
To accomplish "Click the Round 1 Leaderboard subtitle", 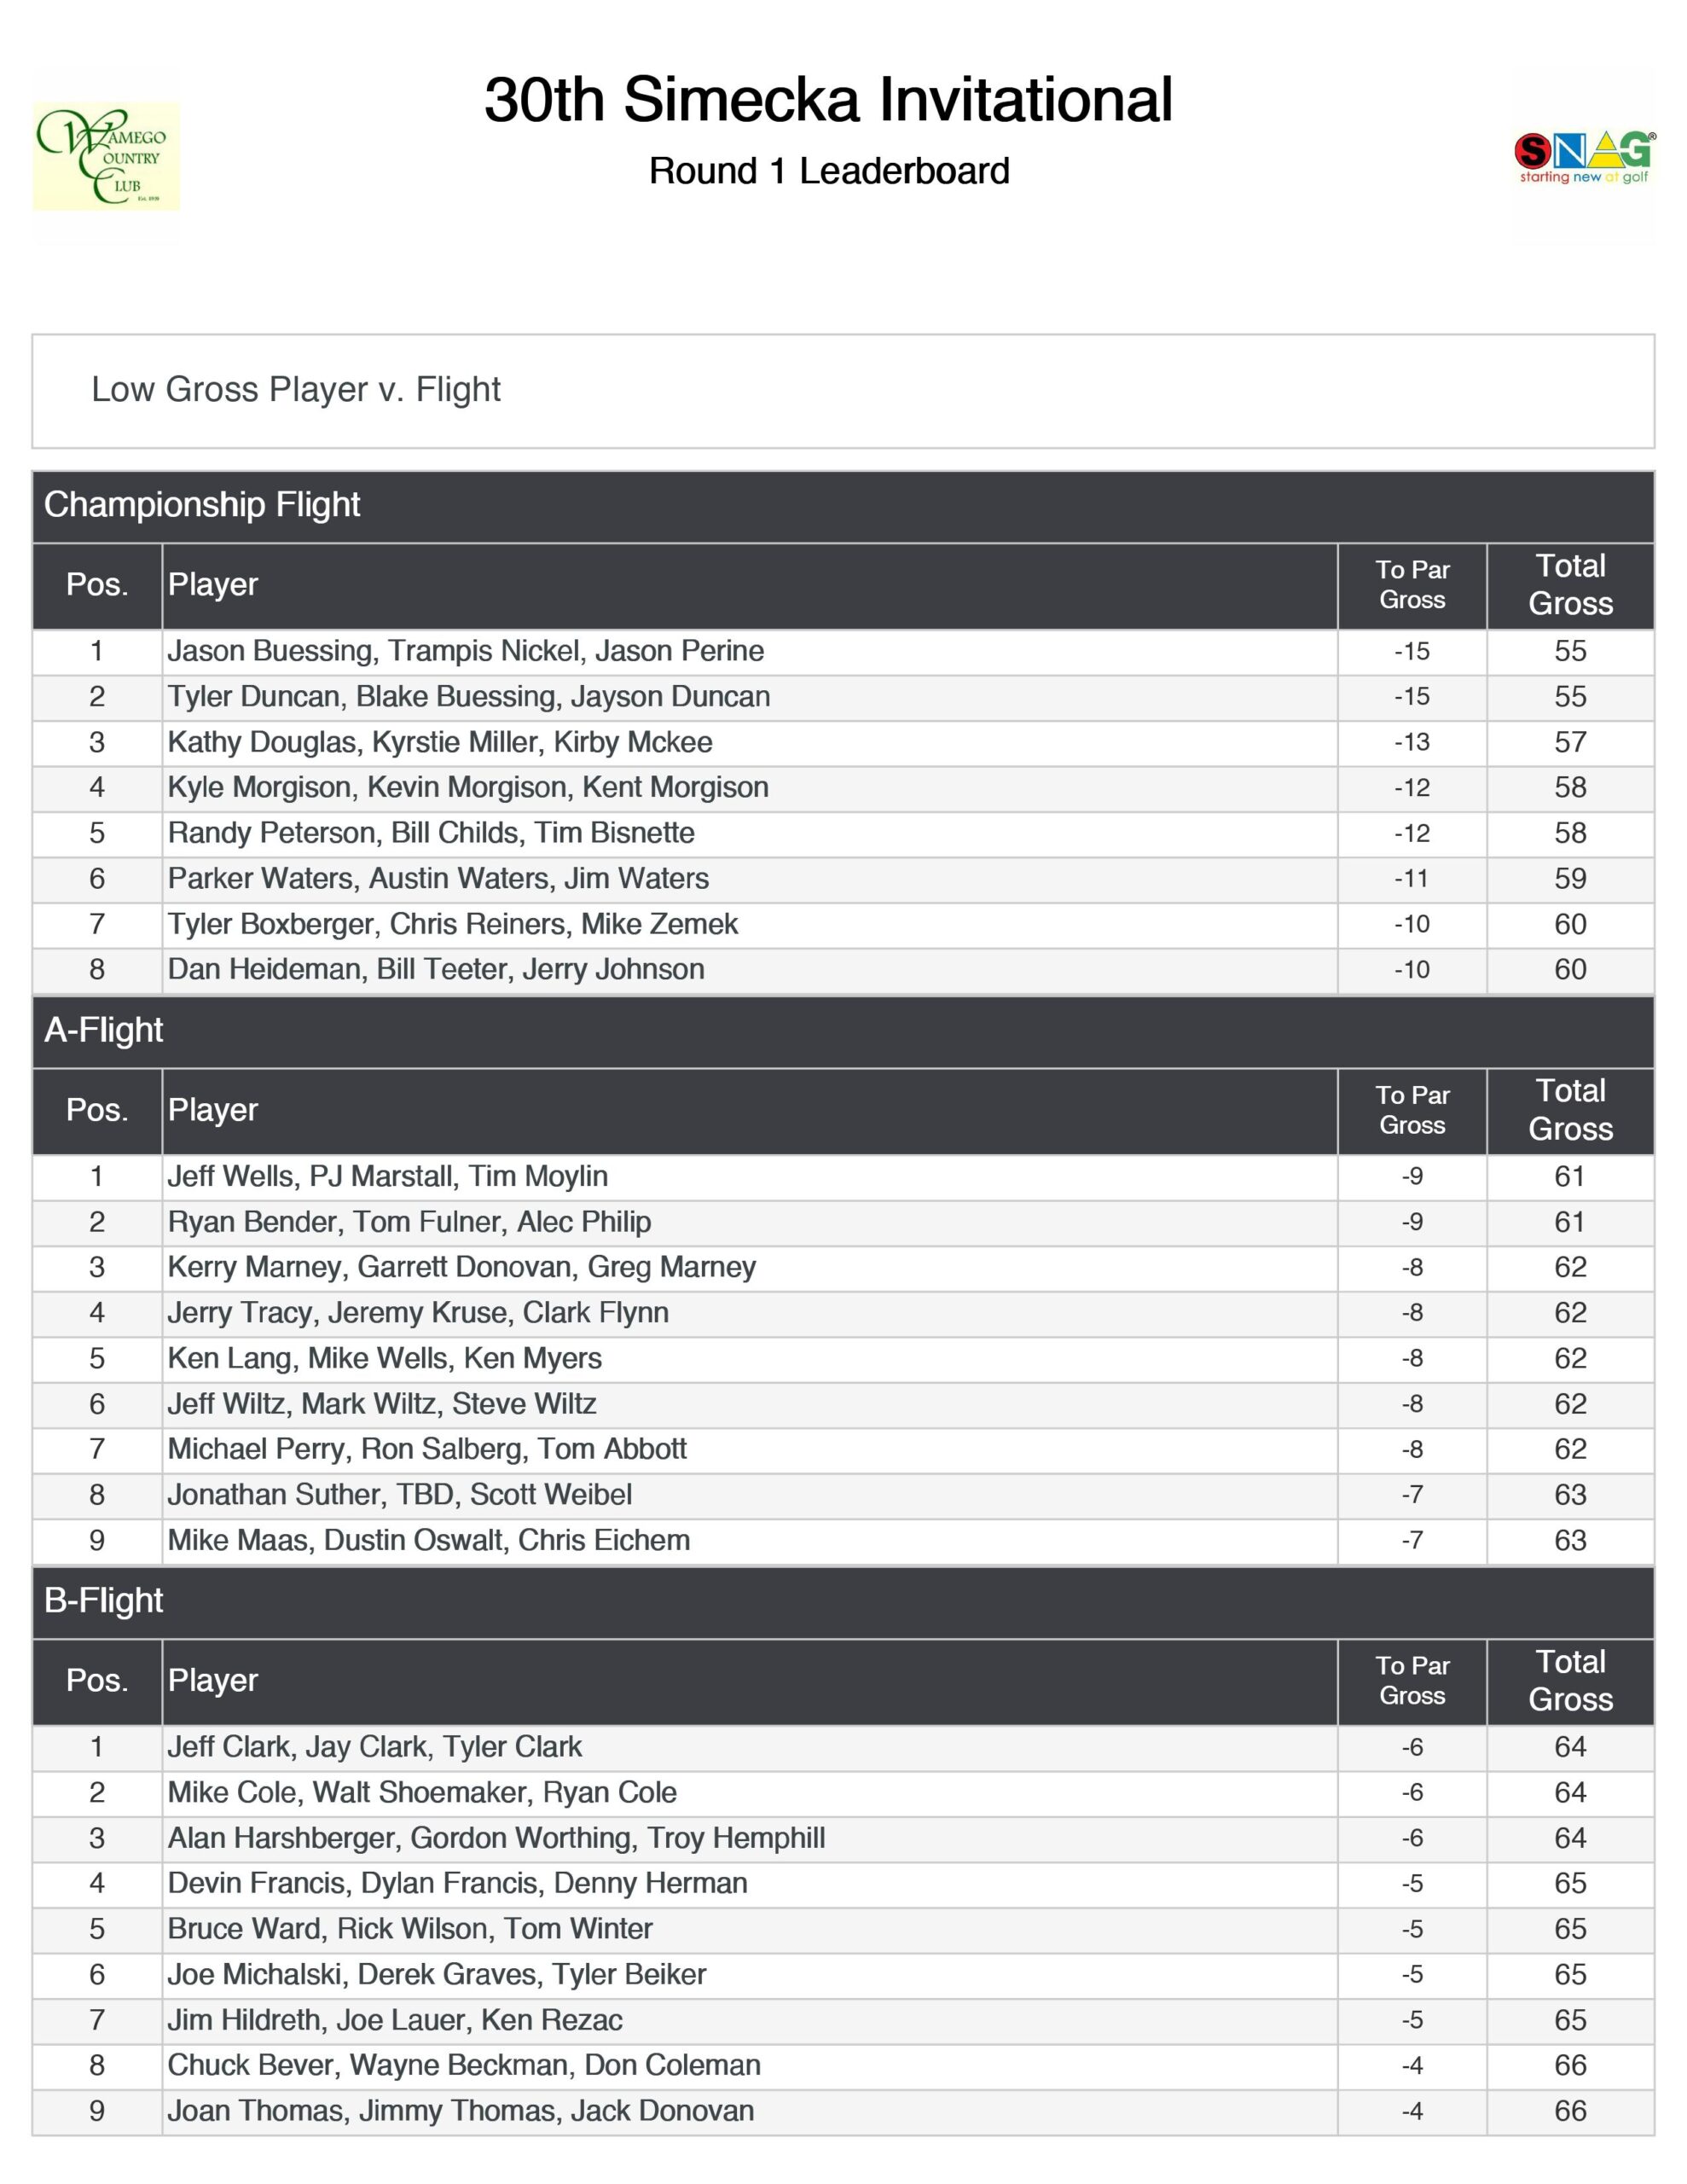I will pyautogui.click(x=829, y=171).
